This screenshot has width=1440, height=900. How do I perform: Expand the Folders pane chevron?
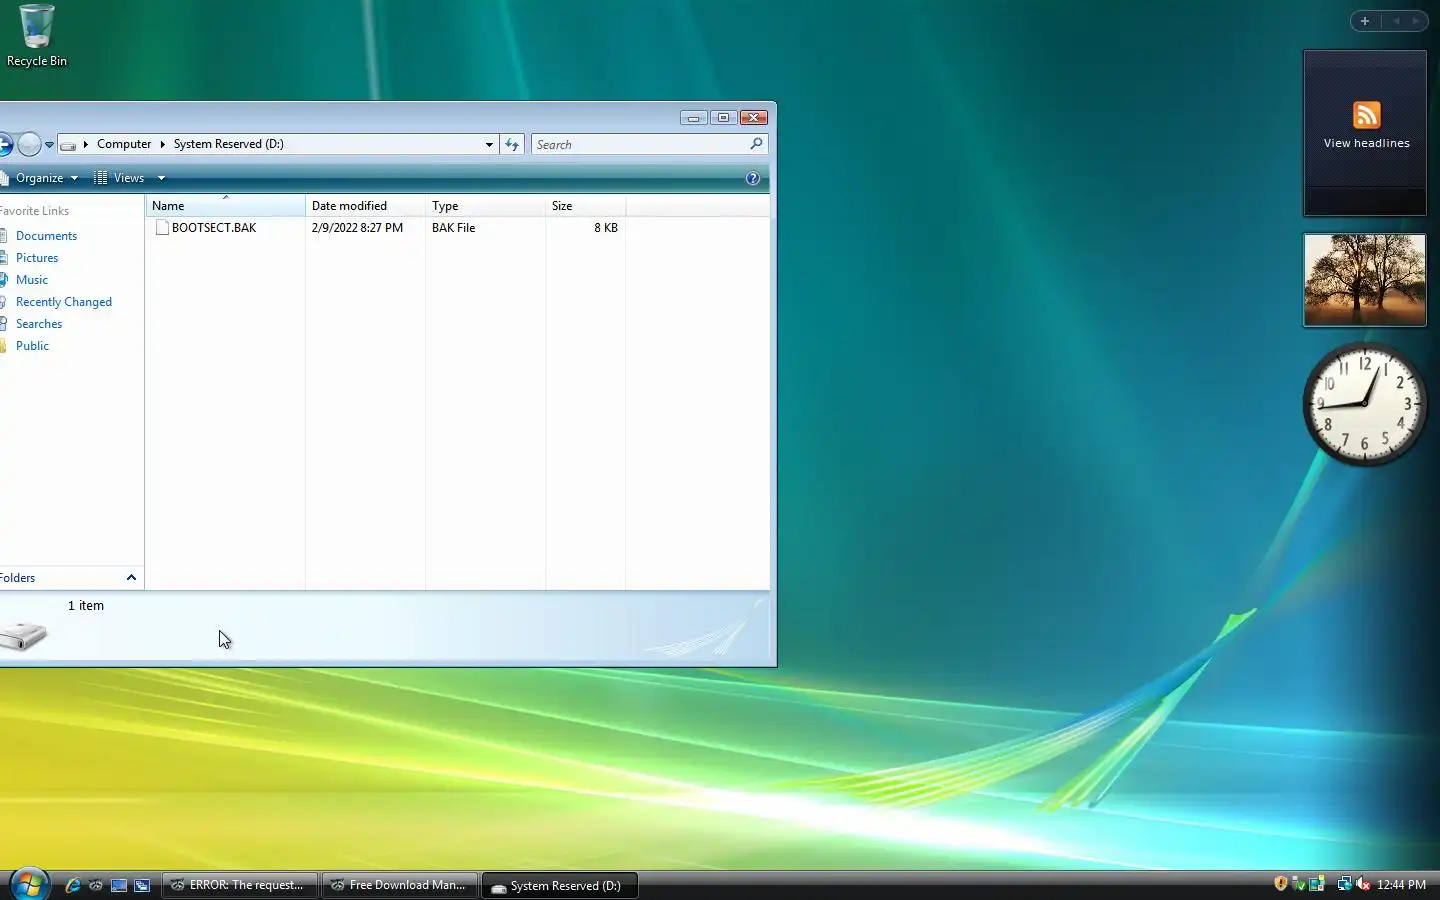coord(131,578)
